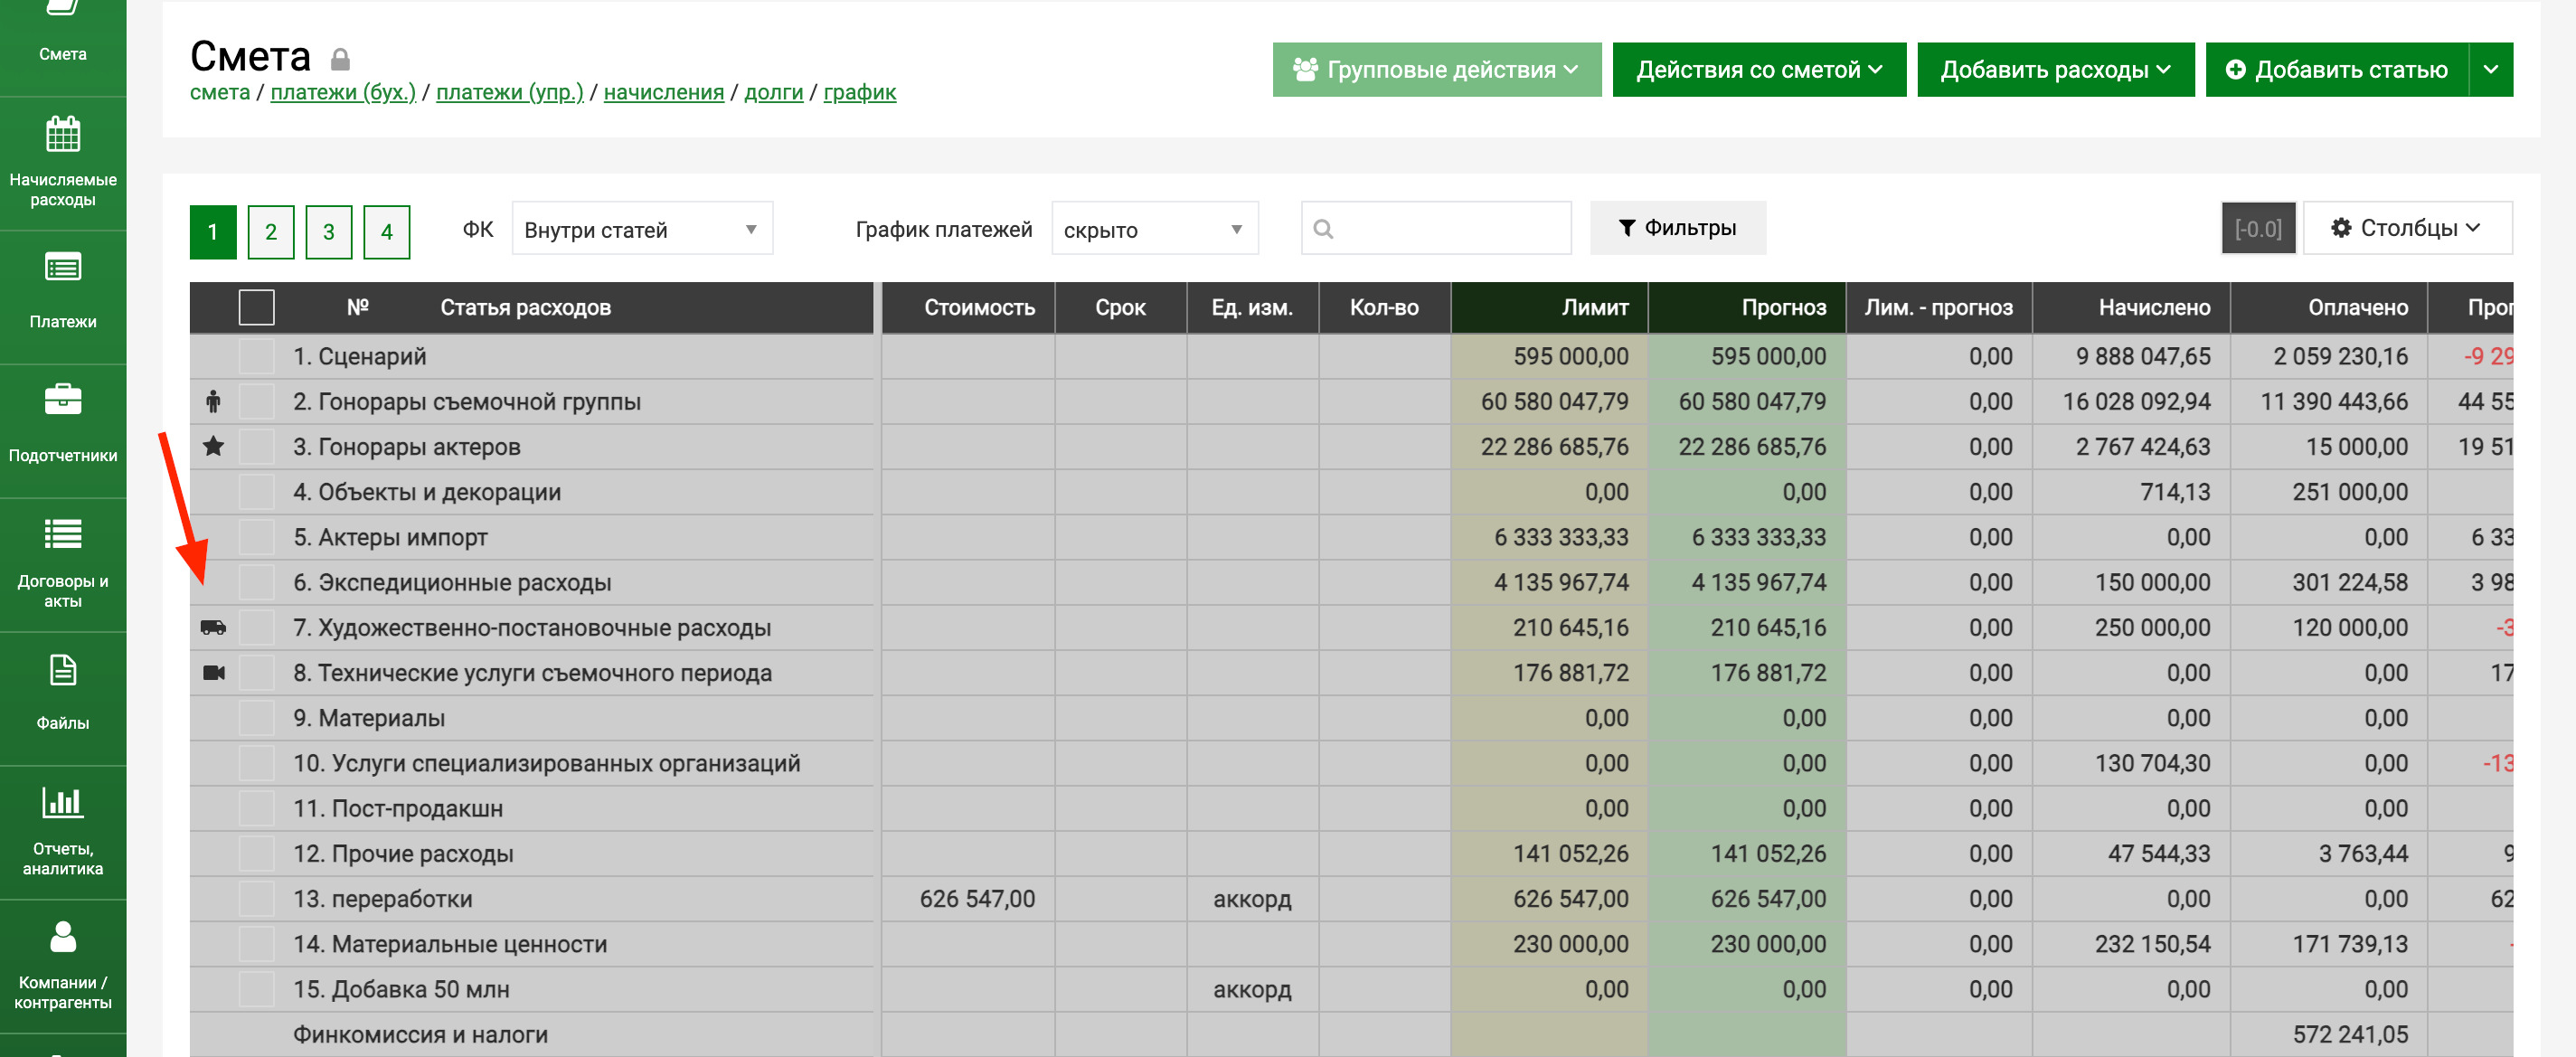Click the Лимит value 60 580 047,79
2576x1057 pixels.
[1554, 402]
